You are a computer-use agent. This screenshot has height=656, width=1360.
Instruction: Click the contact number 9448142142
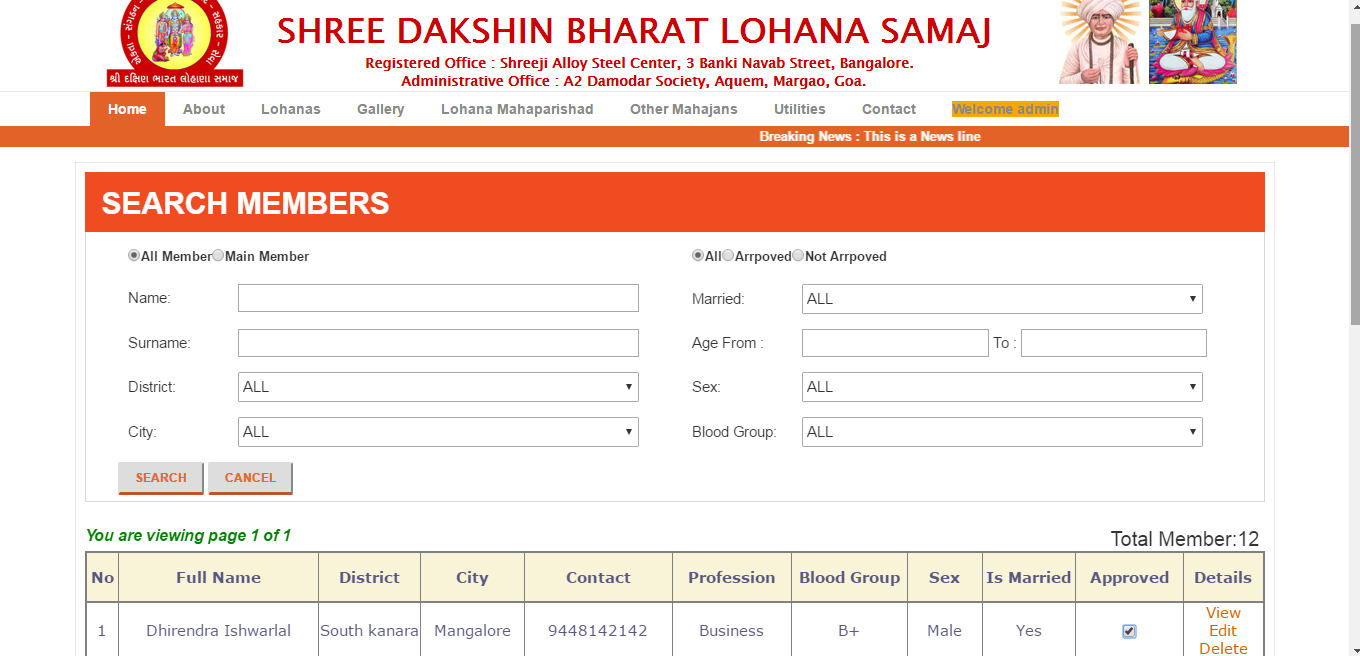click(x=598, y=631)
